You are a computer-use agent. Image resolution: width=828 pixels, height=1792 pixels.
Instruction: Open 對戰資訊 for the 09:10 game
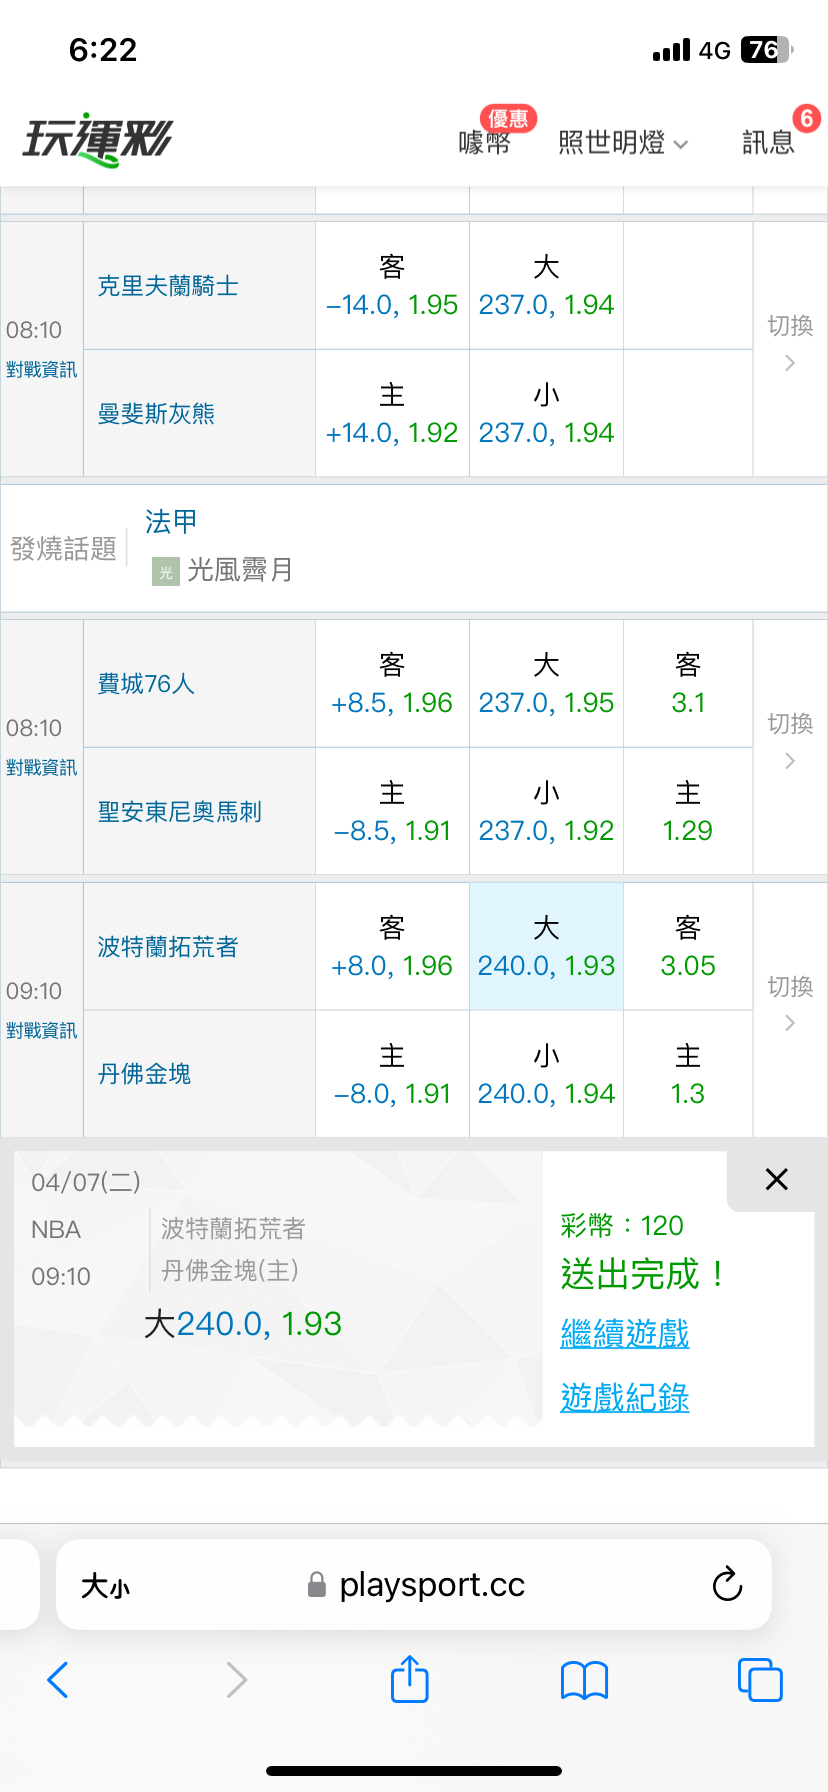(x=41, y=1030)
